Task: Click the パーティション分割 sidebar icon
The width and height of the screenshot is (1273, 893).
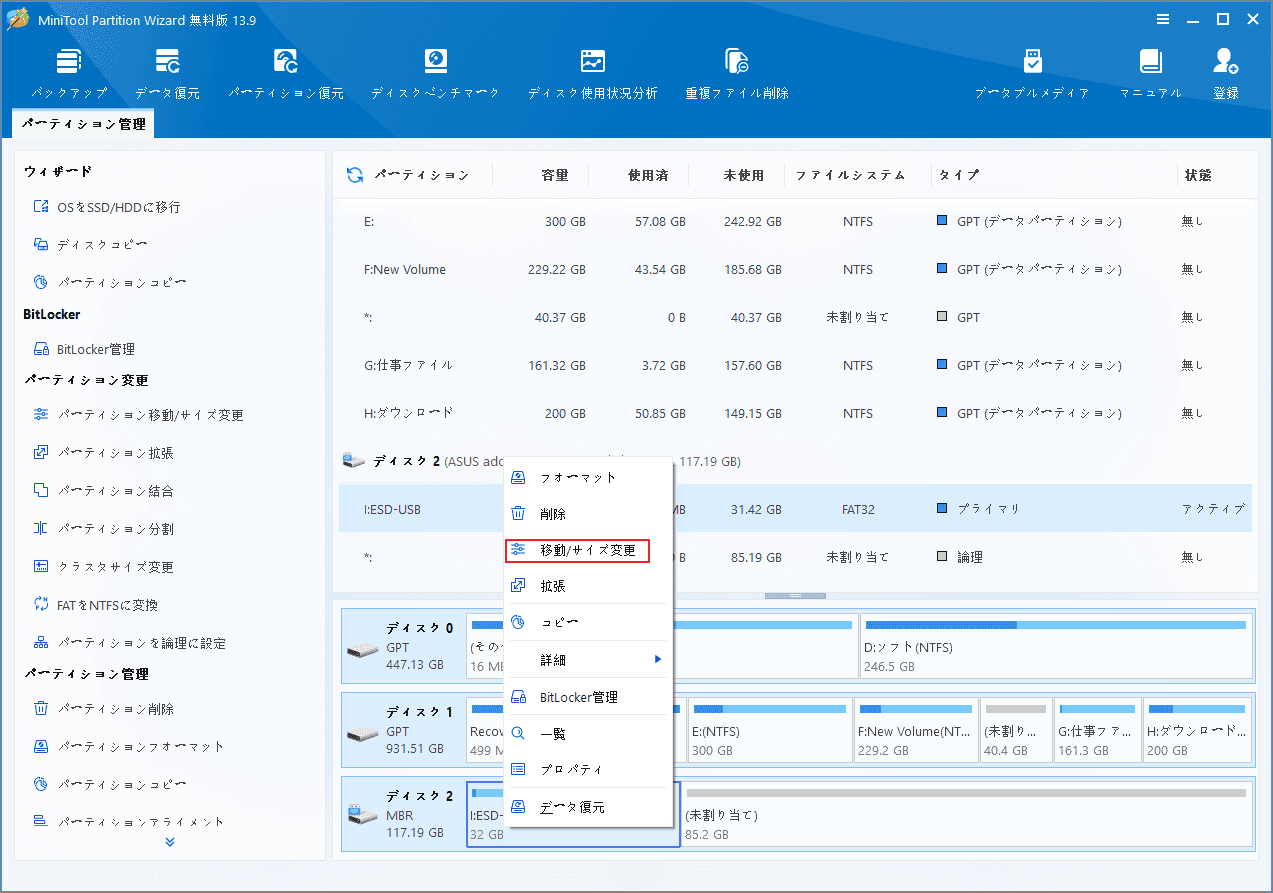Action: [41, 529]
